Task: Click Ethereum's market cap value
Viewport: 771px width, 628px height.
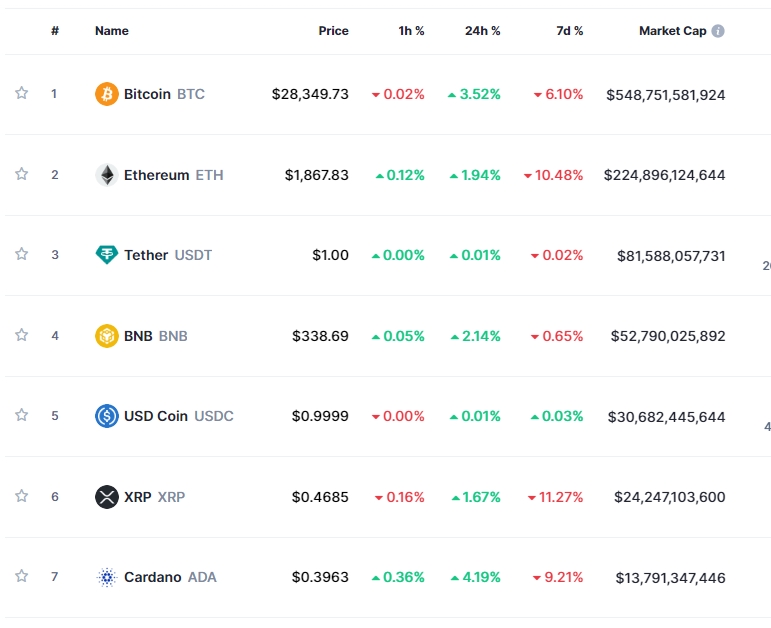Action: 664,175
